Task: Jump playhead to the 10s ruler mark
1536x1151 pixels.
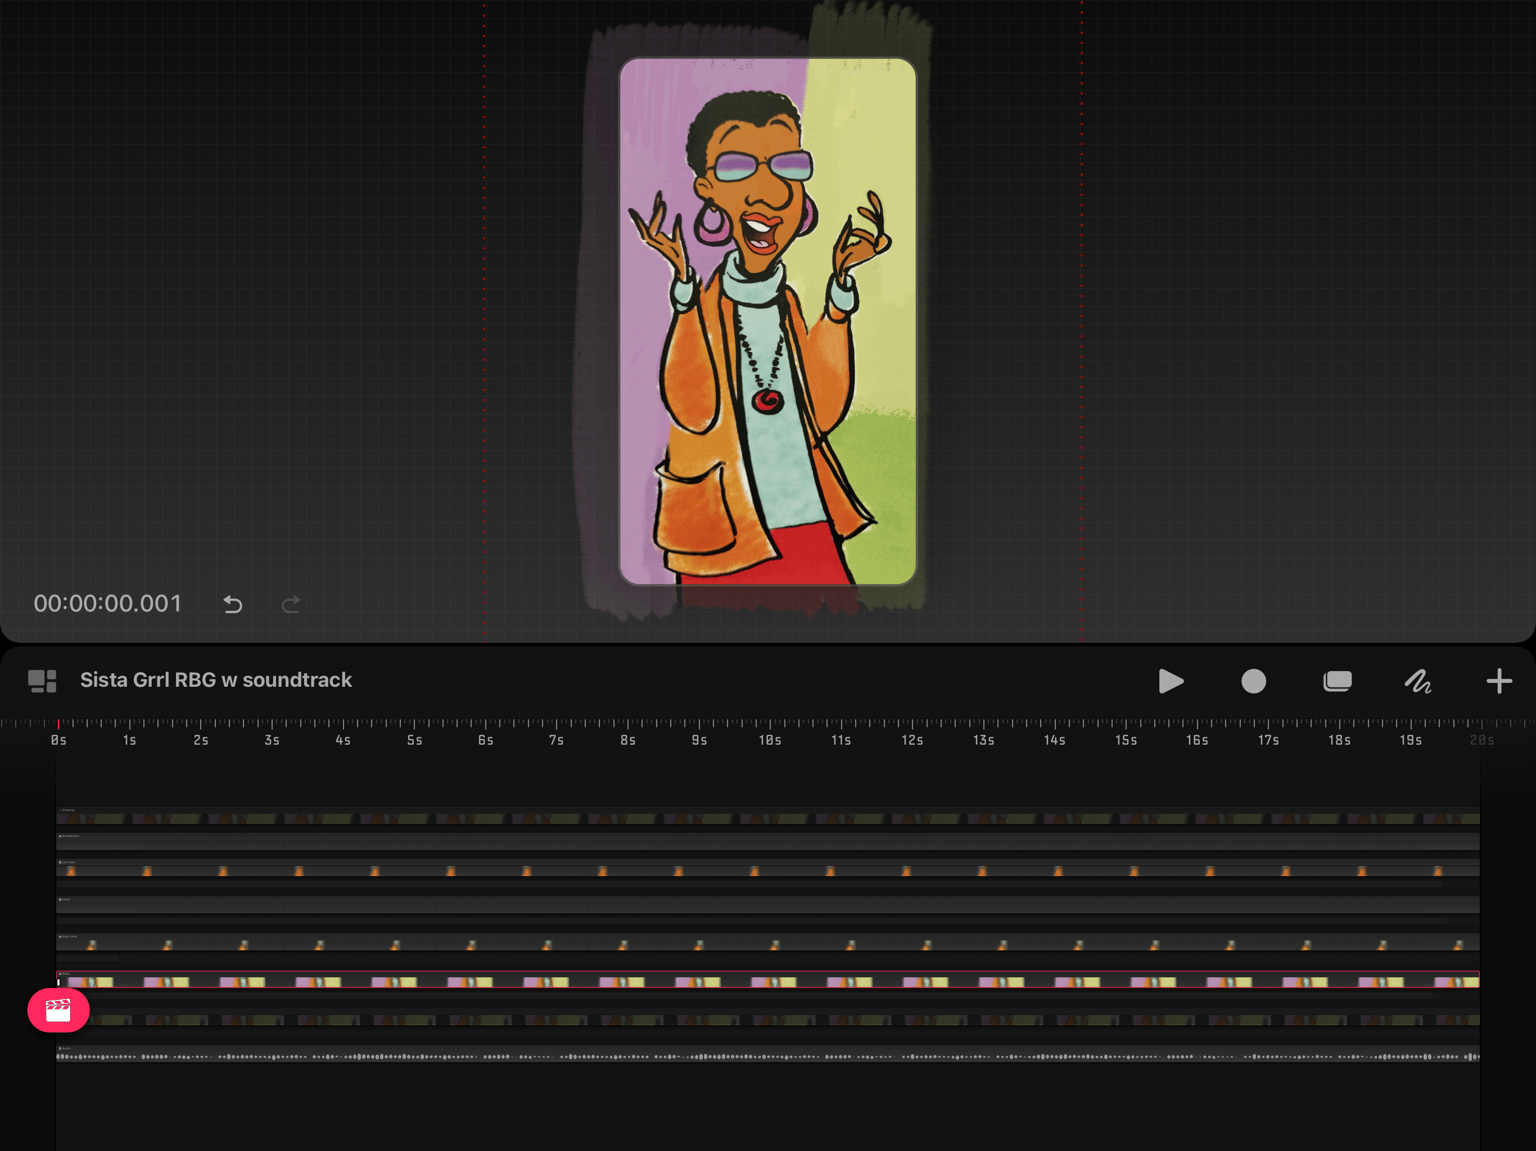Action: [x=770, y=740]
